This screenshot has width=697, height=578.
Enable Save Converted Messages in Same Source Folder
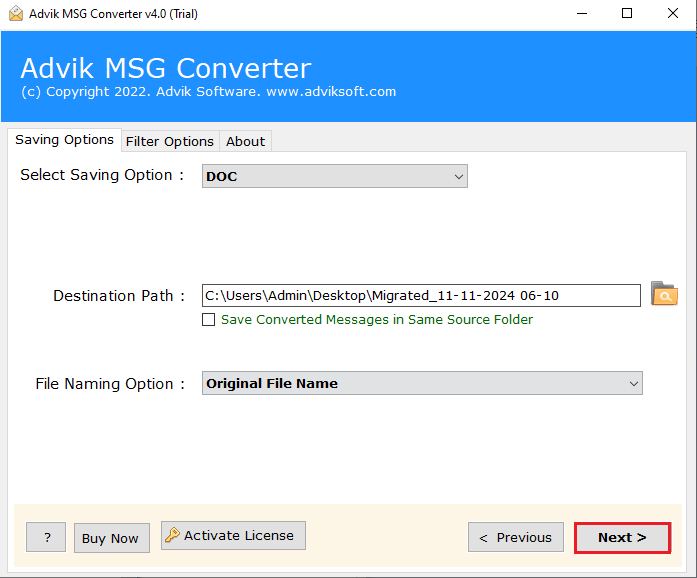point(208,320)
